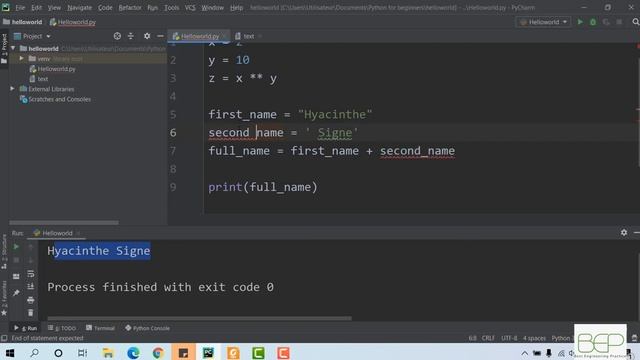
Task: Open Project panel settings gear
Action: [x=147, y=36]
